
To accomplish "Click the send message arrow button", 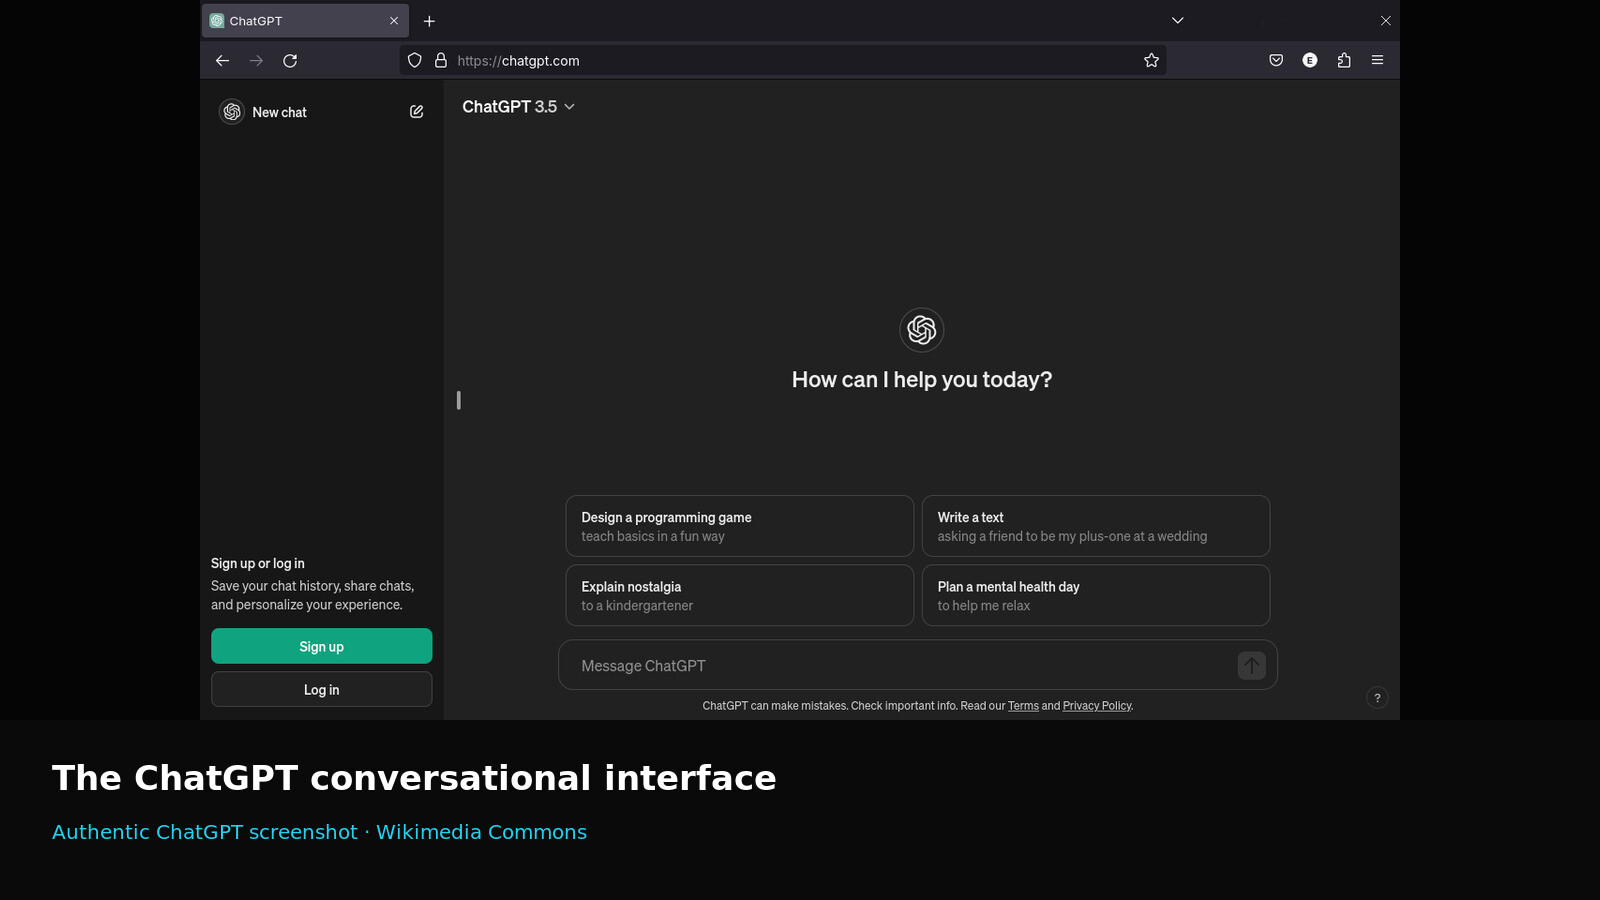I will pyautogui.click(x=1251, y=666).
